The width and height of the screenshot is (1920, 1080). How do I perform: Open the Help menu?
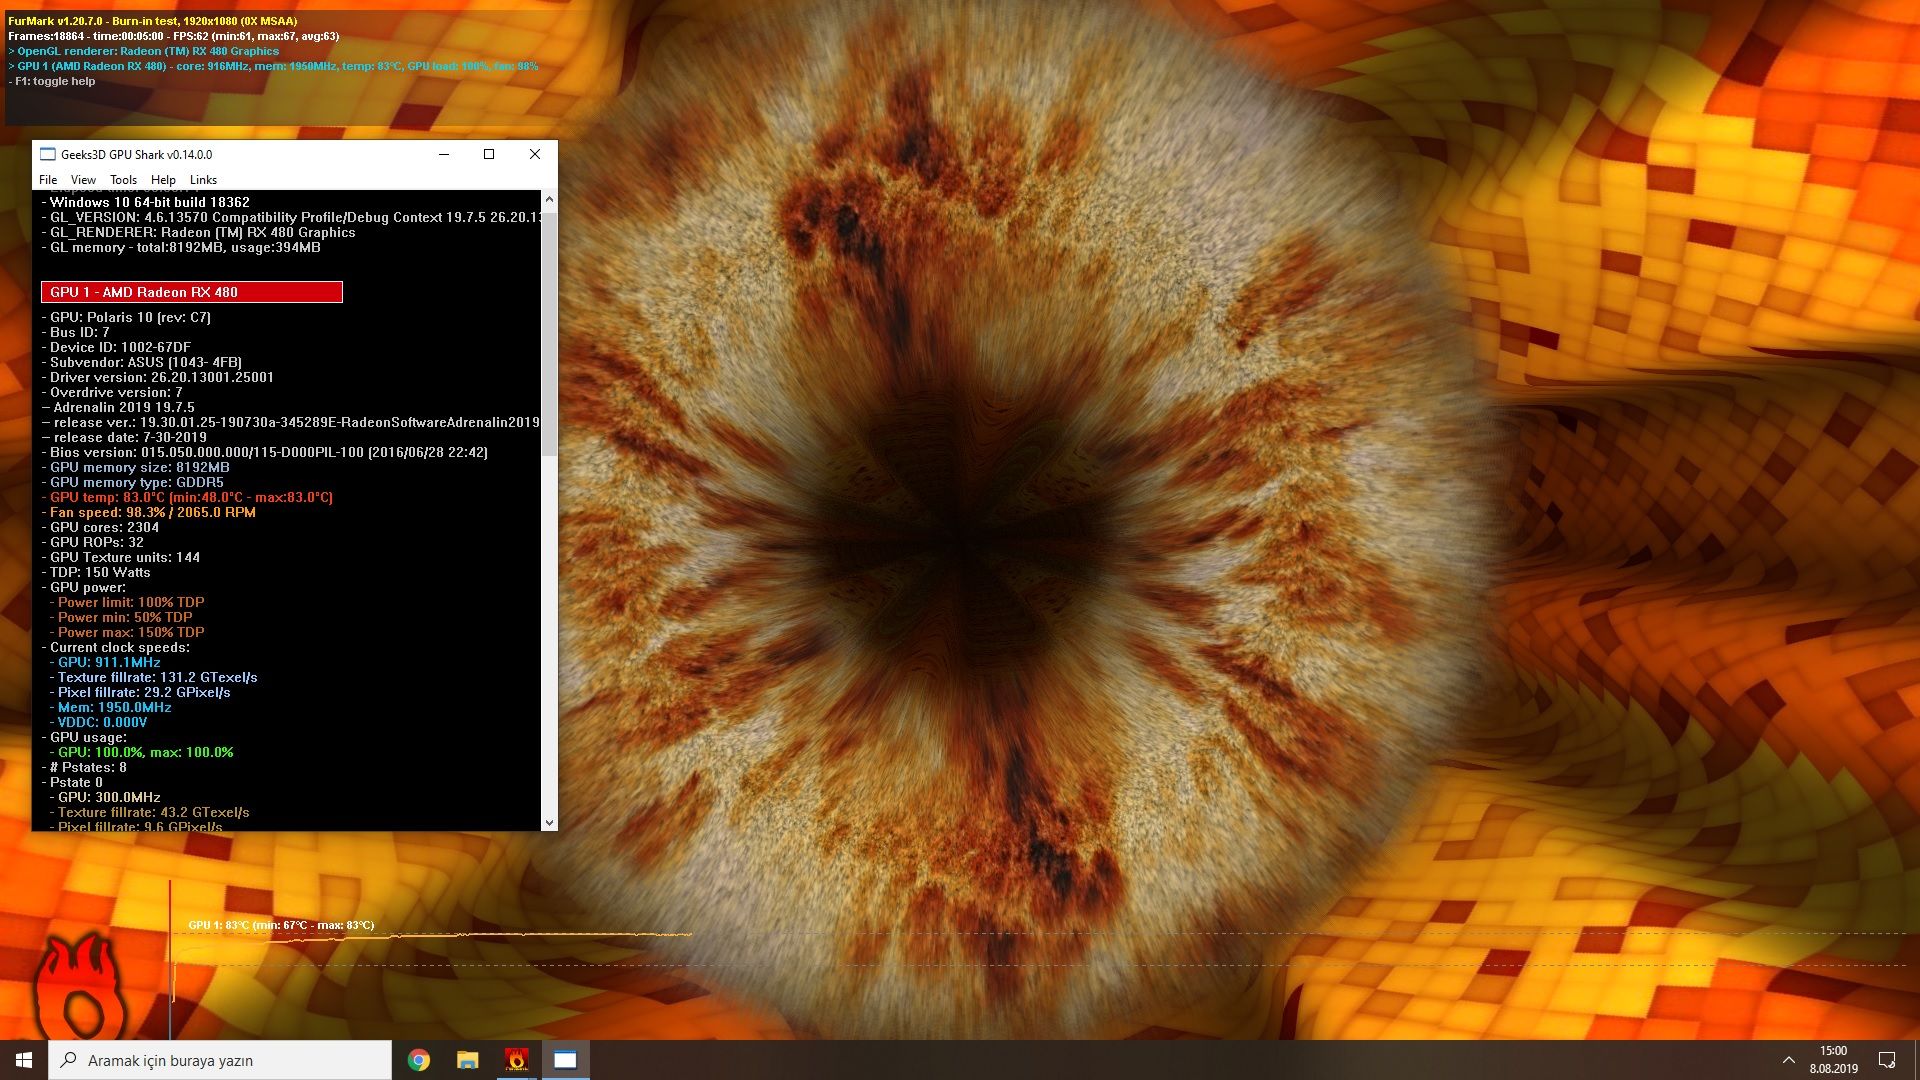pos(163,180)
